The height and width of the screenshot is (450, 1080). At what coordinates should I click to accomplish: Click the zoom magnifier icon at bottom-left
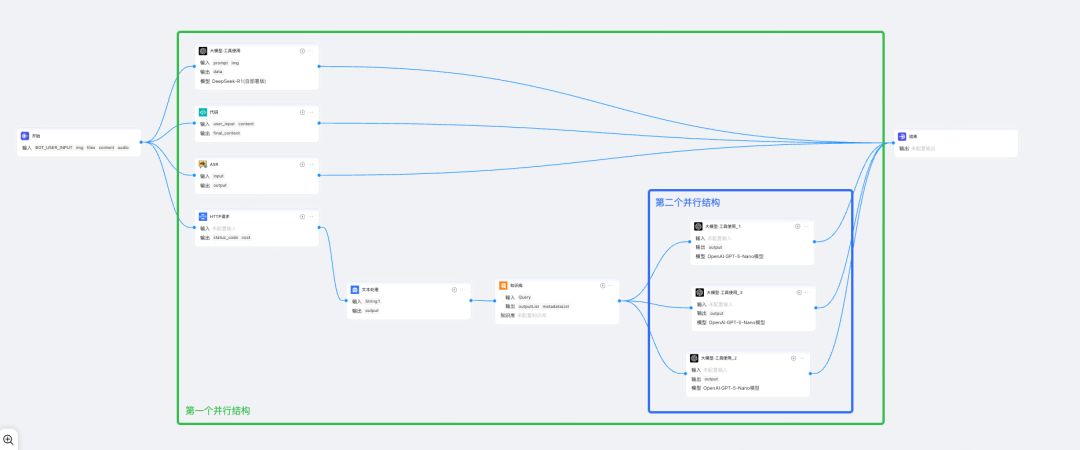(9, 440)
